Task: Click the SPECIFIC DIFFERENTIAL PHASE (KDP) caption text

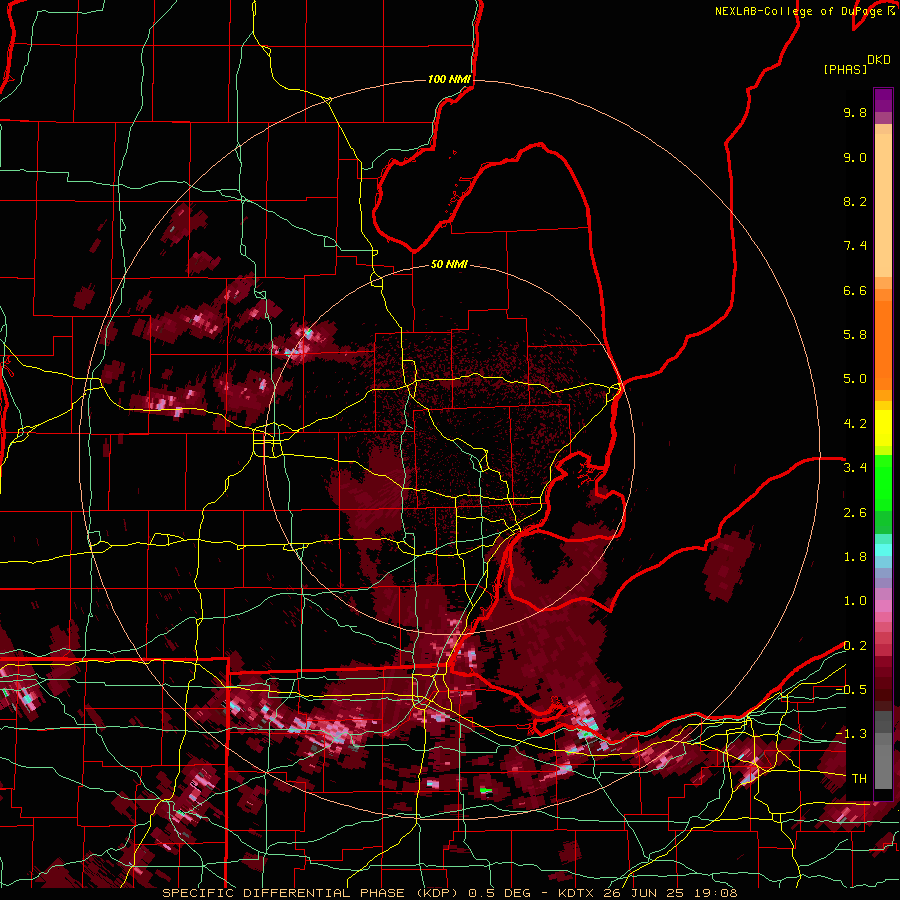Action: coord(313,893)
